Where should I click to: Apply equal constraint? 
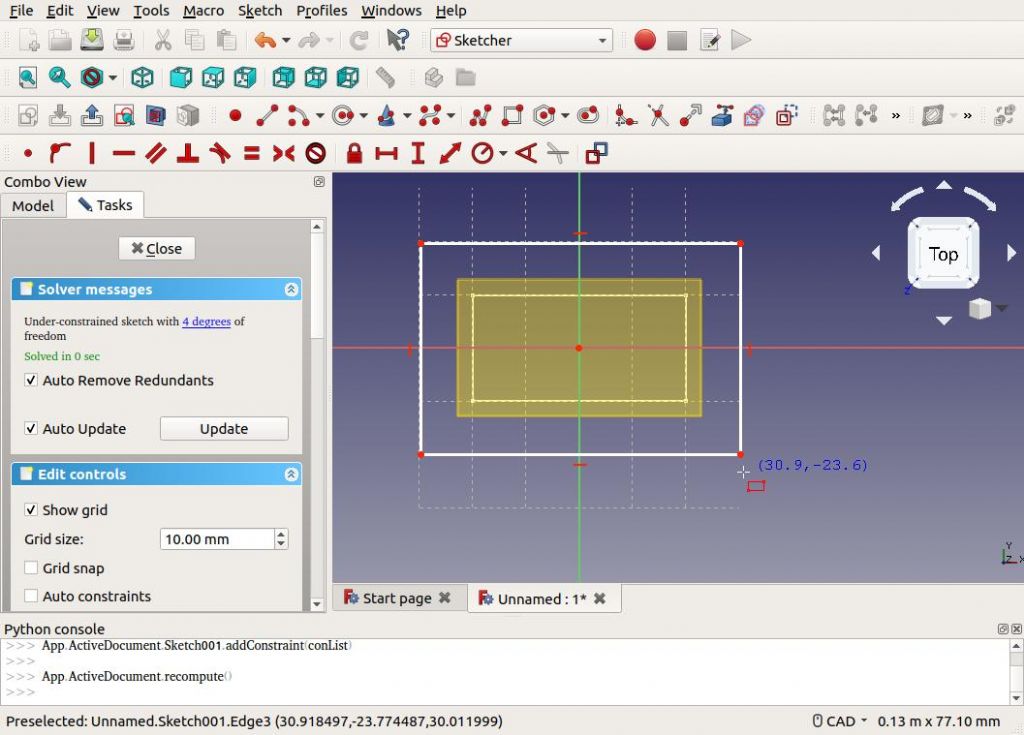251,154
